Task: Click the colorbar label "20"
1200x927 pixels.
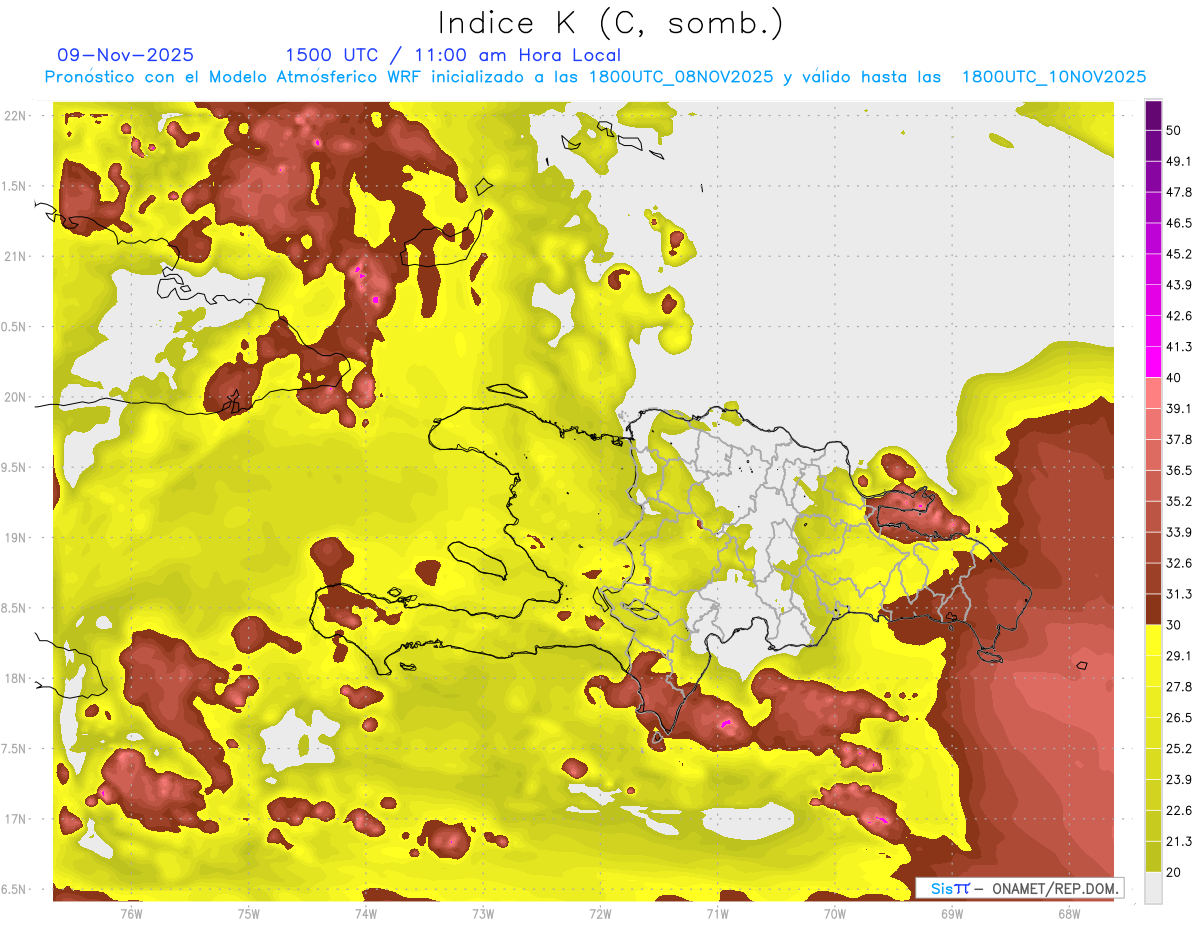Action: point(1174,873)
